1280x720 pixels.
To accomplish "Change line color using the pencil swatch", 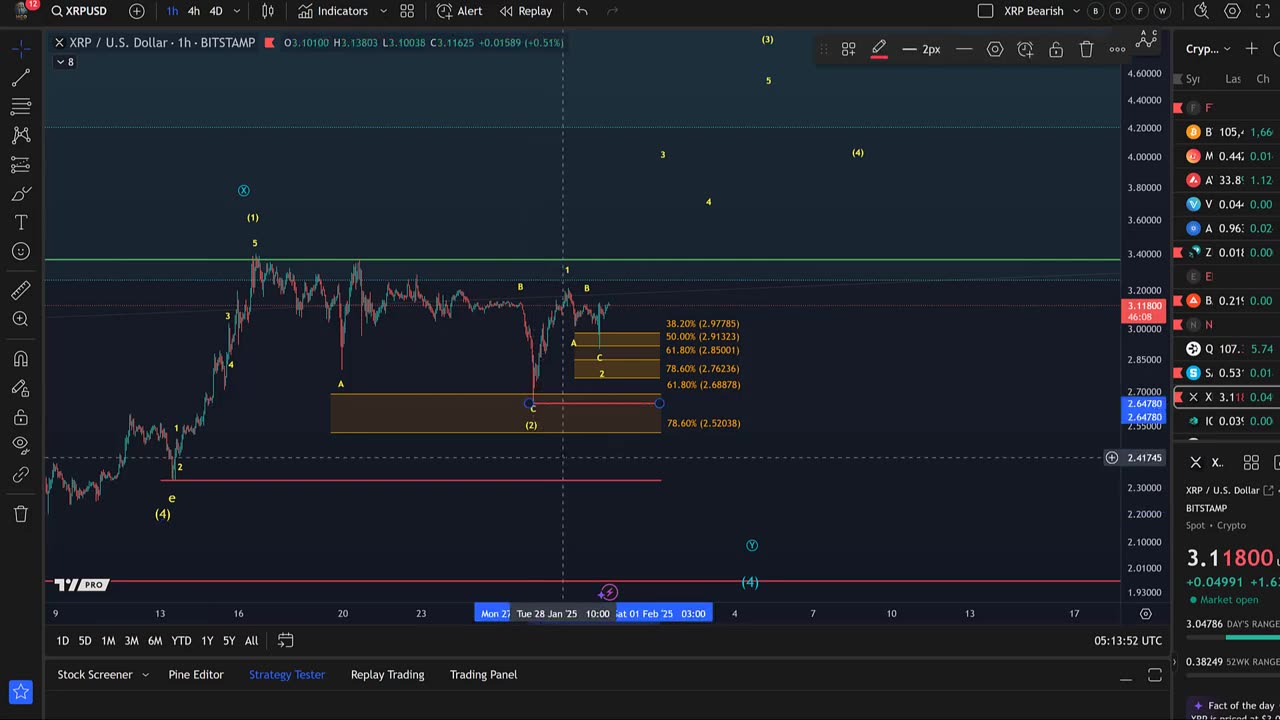I will click(x=879, y=49).
